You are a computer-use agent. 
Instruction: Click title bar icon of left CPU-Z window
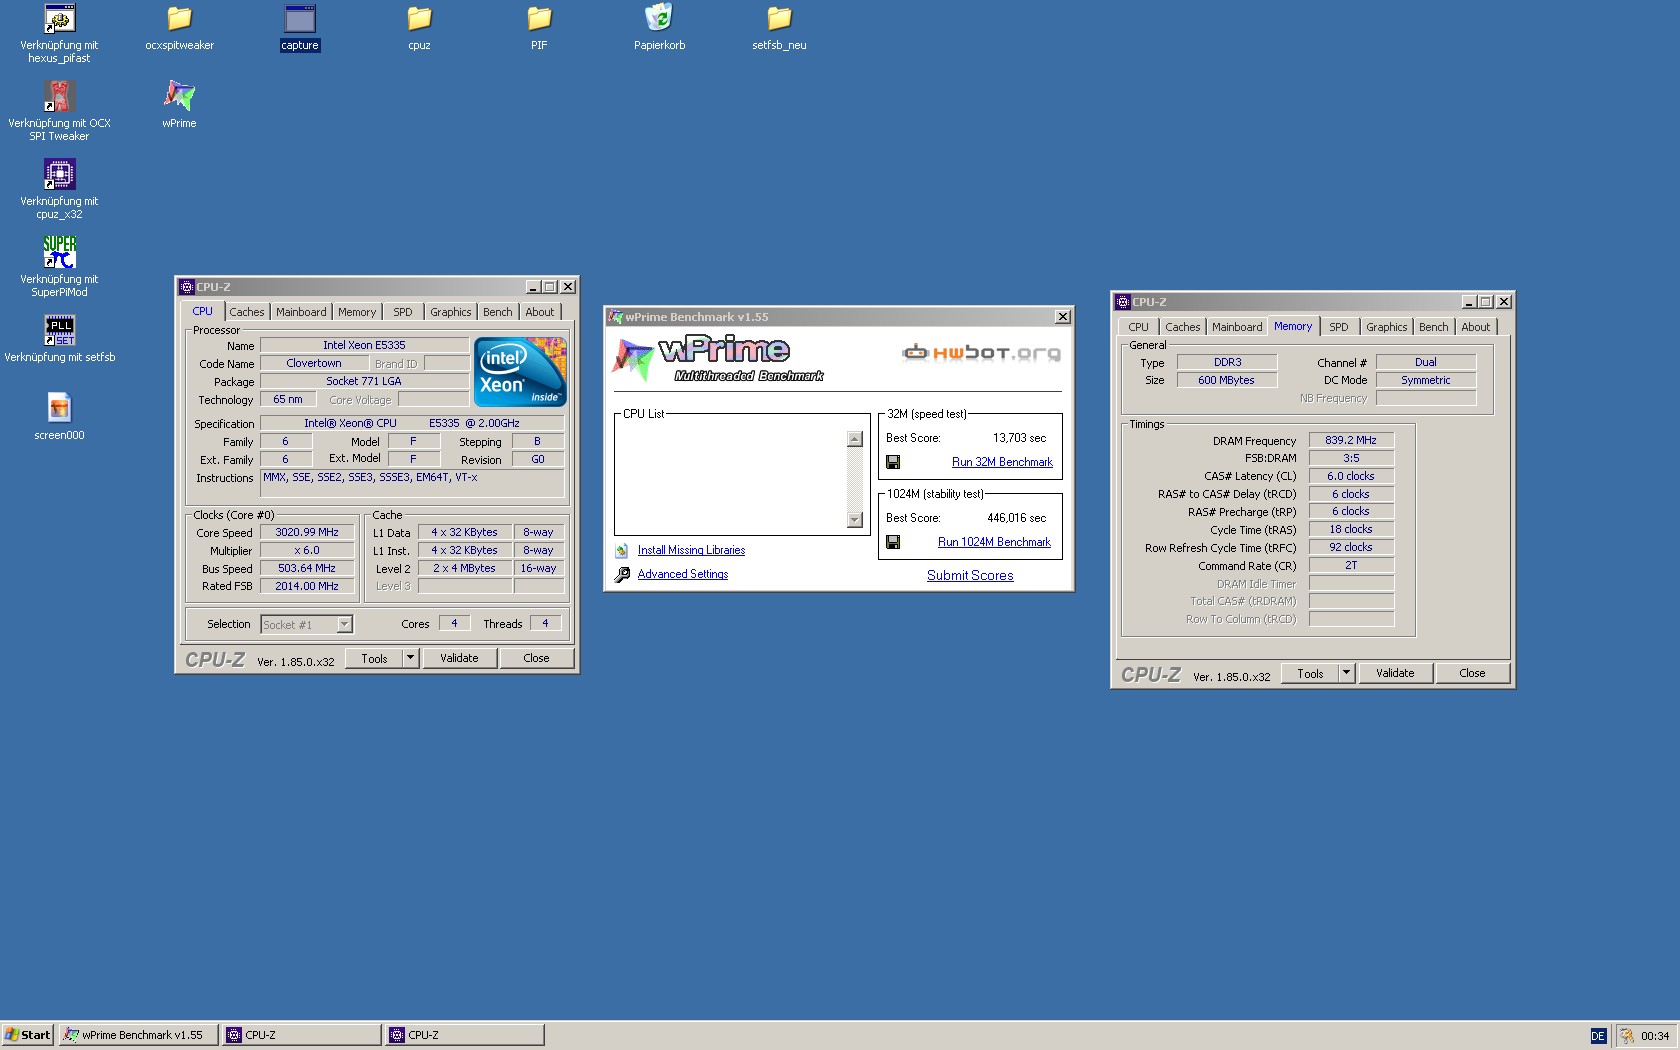point(187,287)
